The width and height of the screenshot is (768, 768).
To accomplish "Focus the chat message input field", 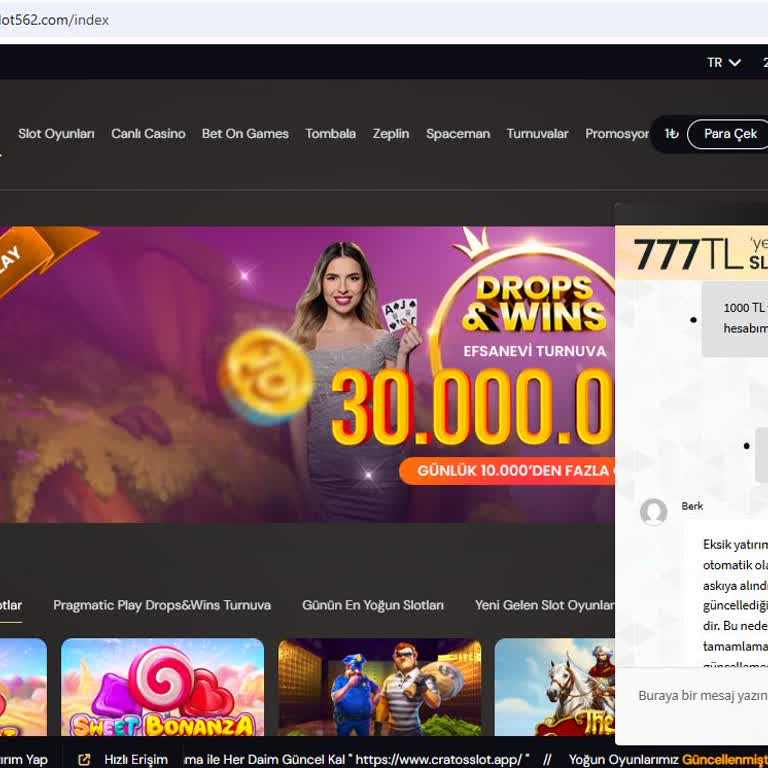I will click(702, 696).
